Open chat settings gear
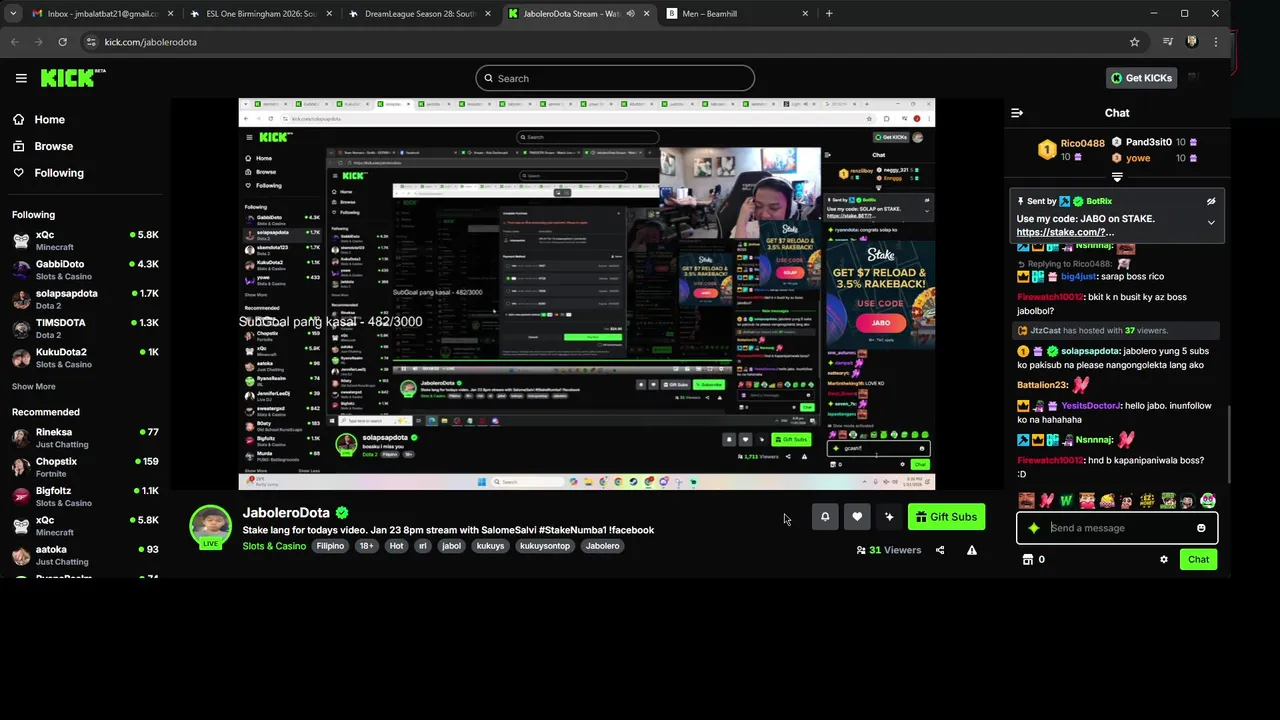Image resolution: width=1280 pixels, height=720 pixels. click(x=1164, y=560)
